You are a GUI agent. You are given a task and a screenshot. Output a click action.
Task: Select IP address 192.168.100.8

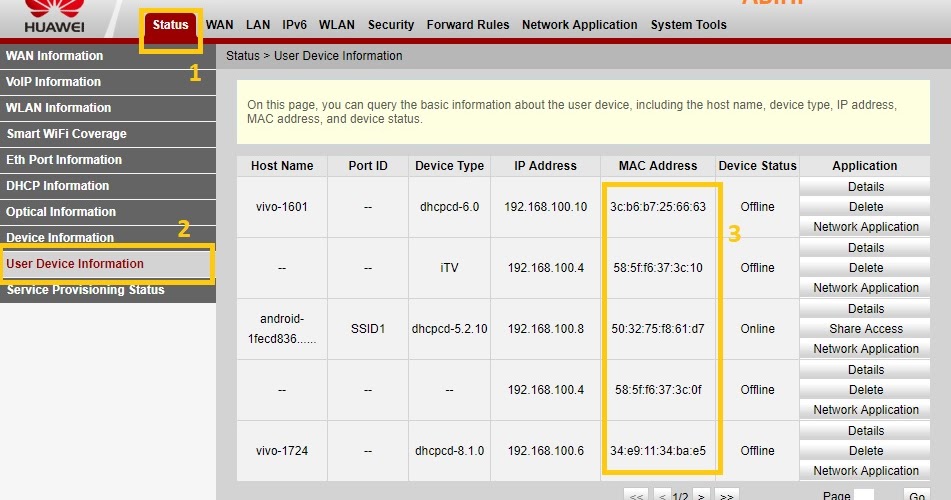(x=545, y=329)
